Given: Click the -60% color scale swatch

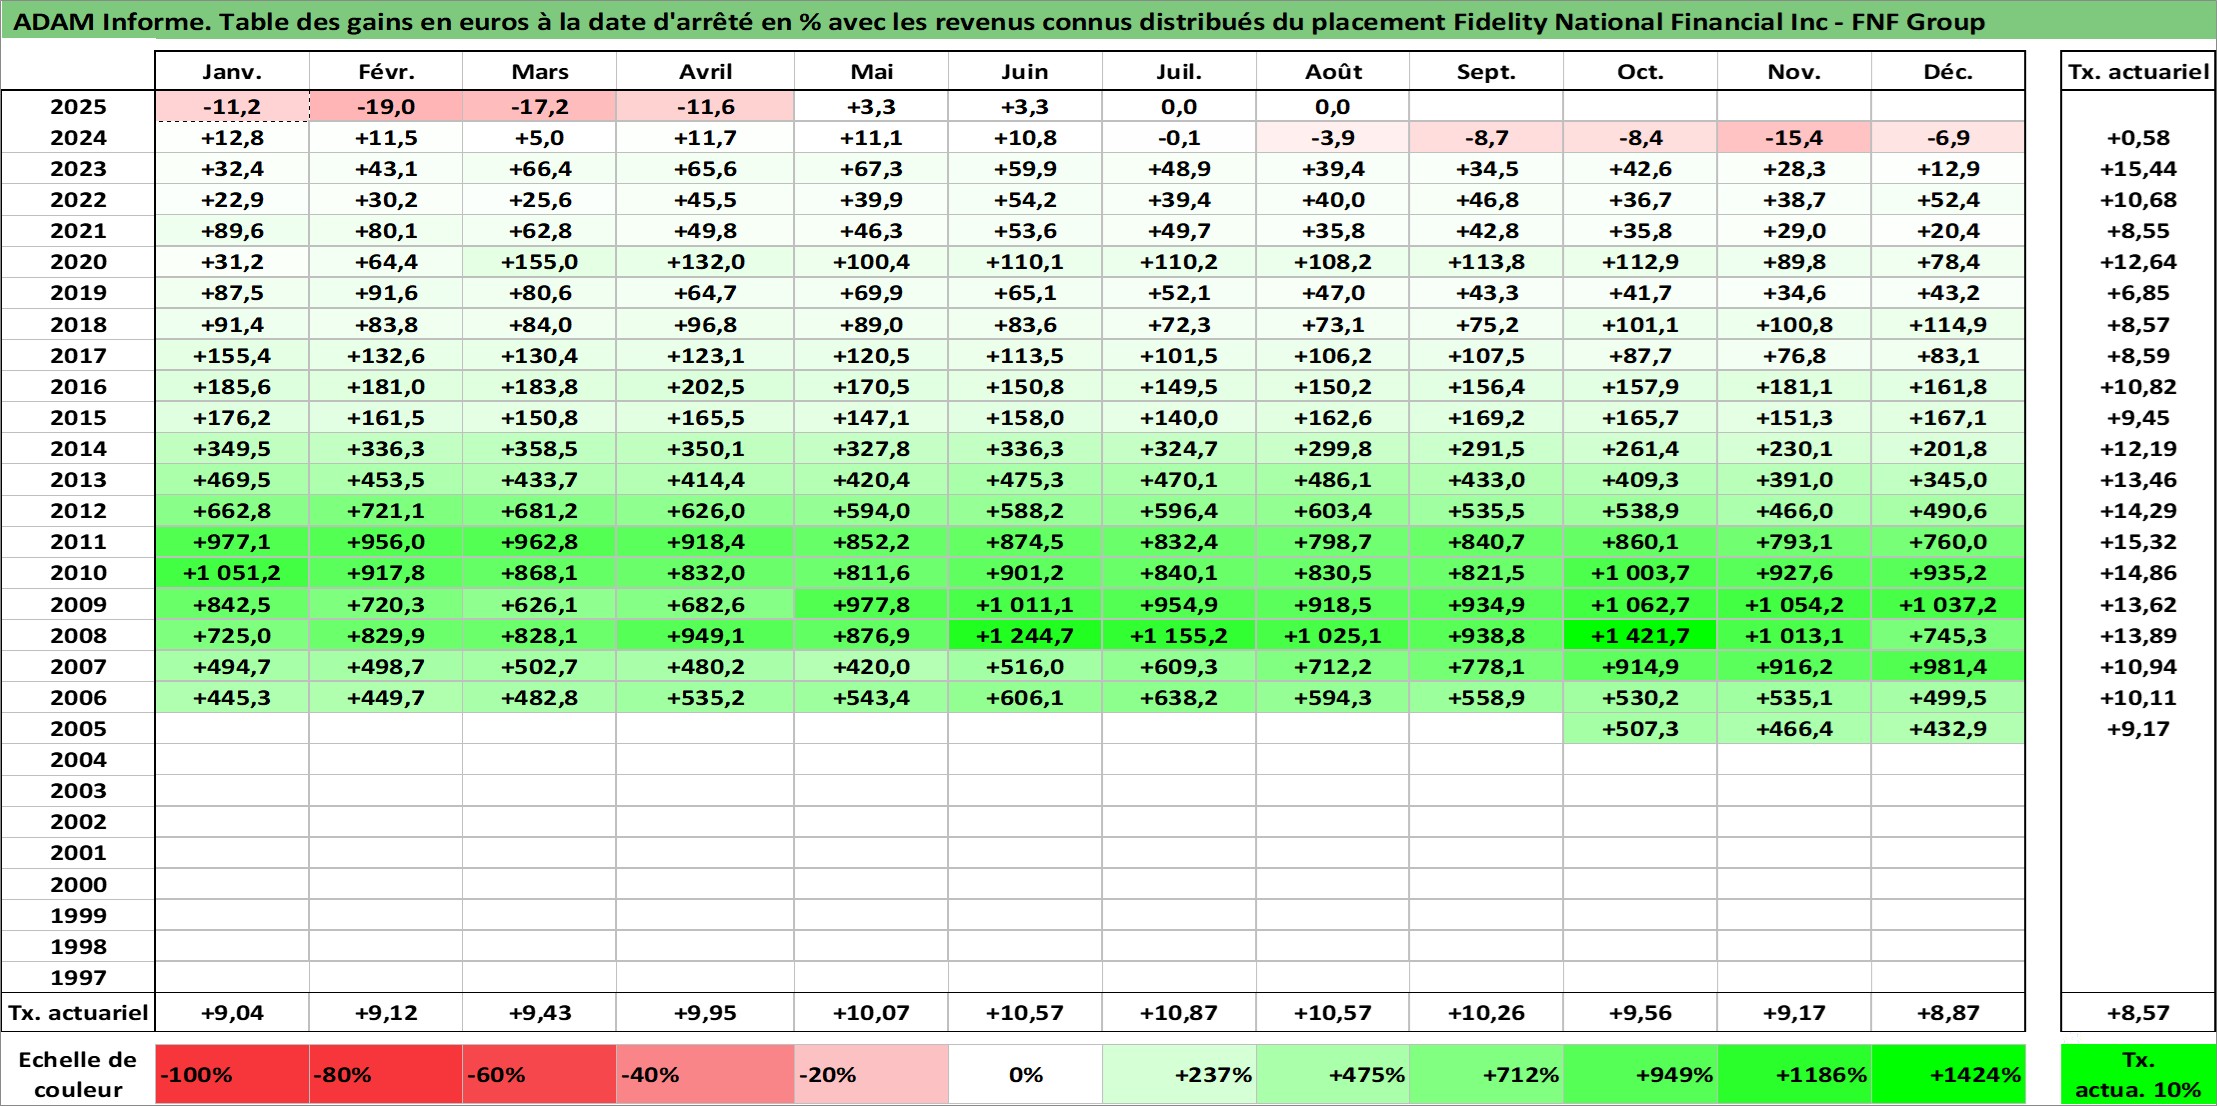Looking at the screenshot, I should pyautogui.click(x=539, y=1075).
